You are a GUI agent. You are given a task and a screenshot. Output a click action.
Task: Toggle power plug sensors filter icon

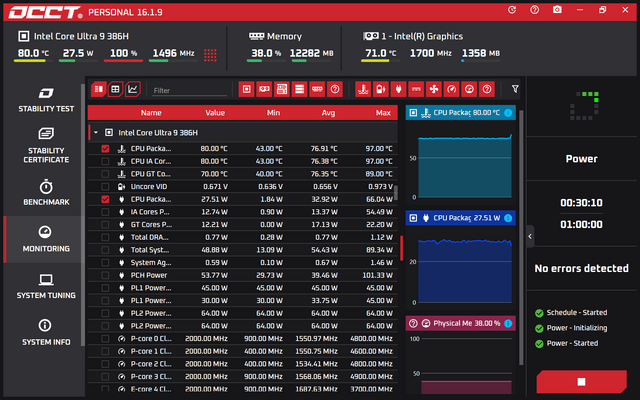point(398,89)
